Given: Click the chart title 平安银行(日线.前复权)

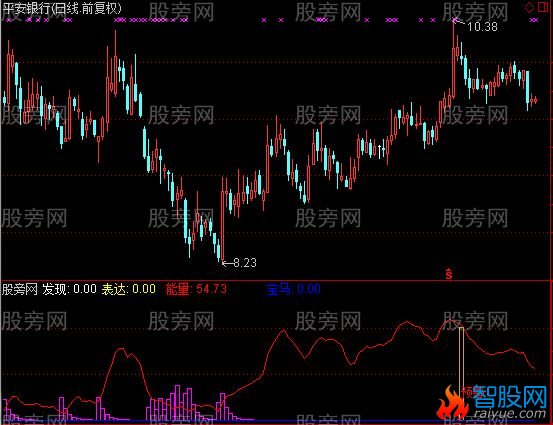Looking at the screenshot, I should point(62,8).
